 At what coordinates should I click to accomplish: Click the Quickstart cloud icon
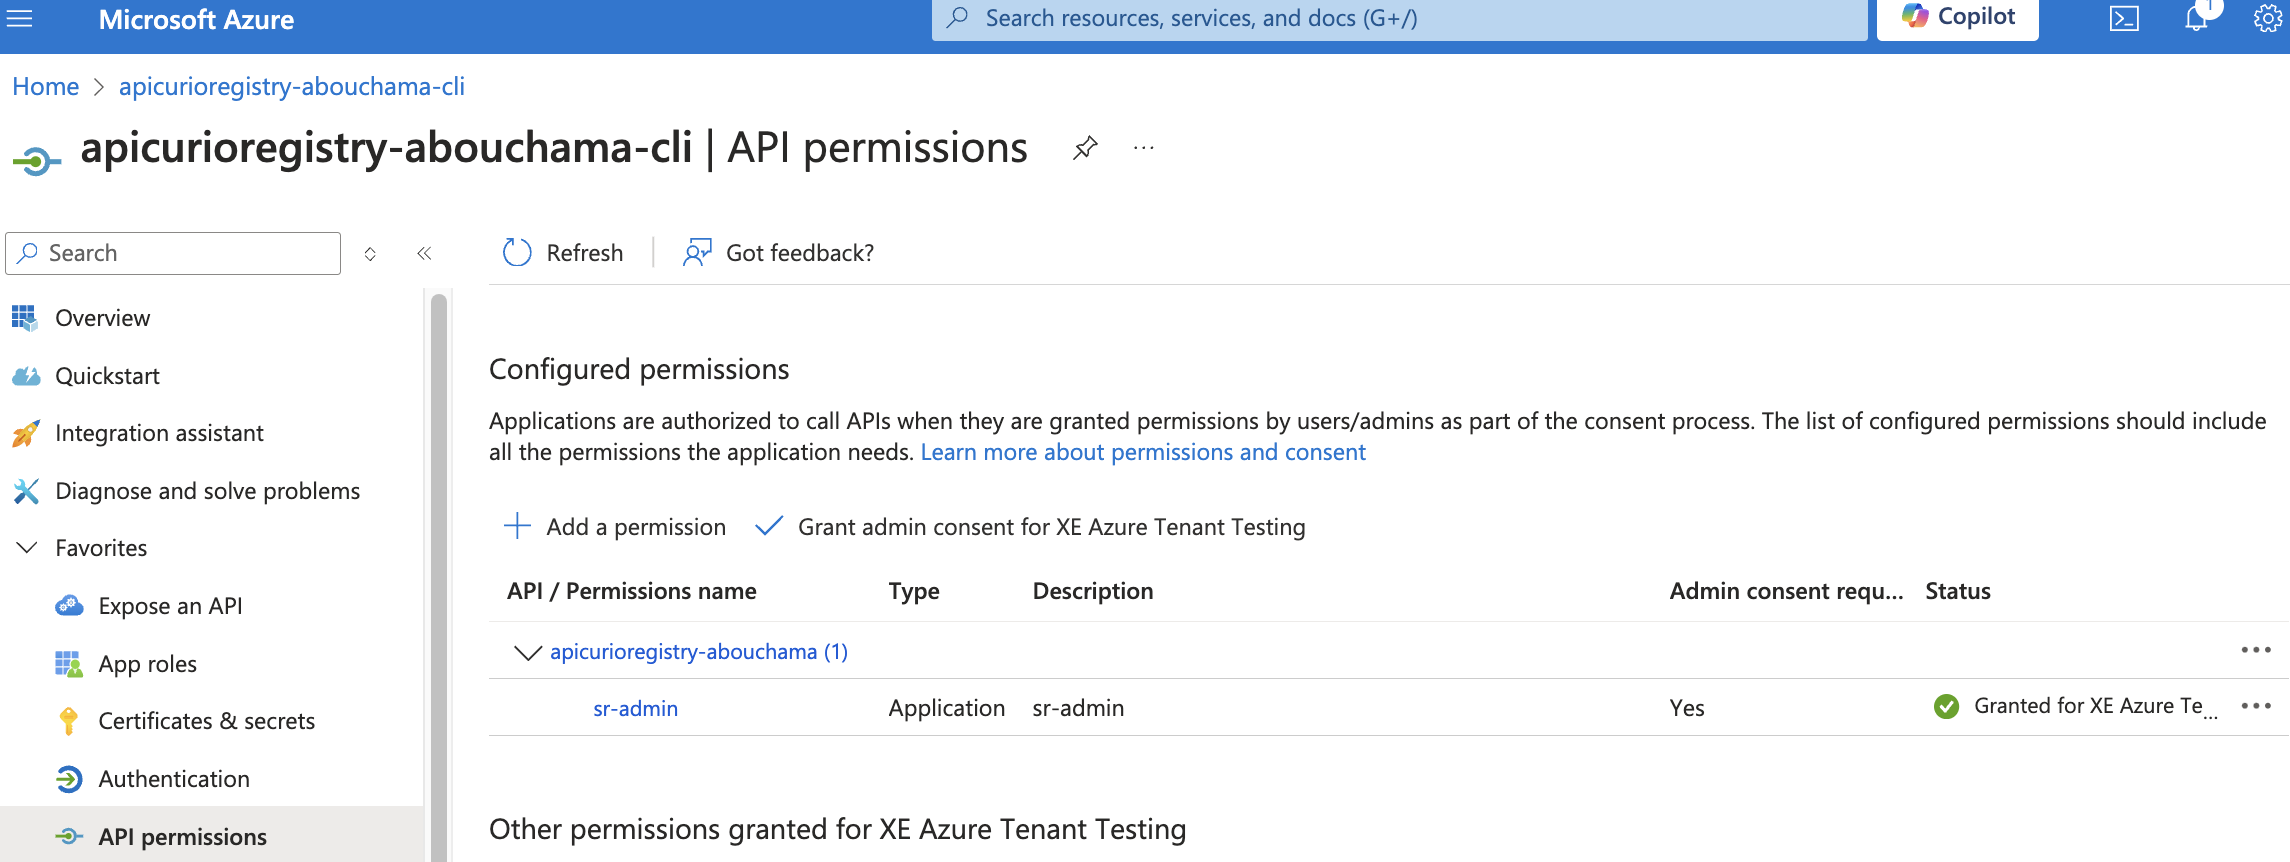click(x=26, y=376)
